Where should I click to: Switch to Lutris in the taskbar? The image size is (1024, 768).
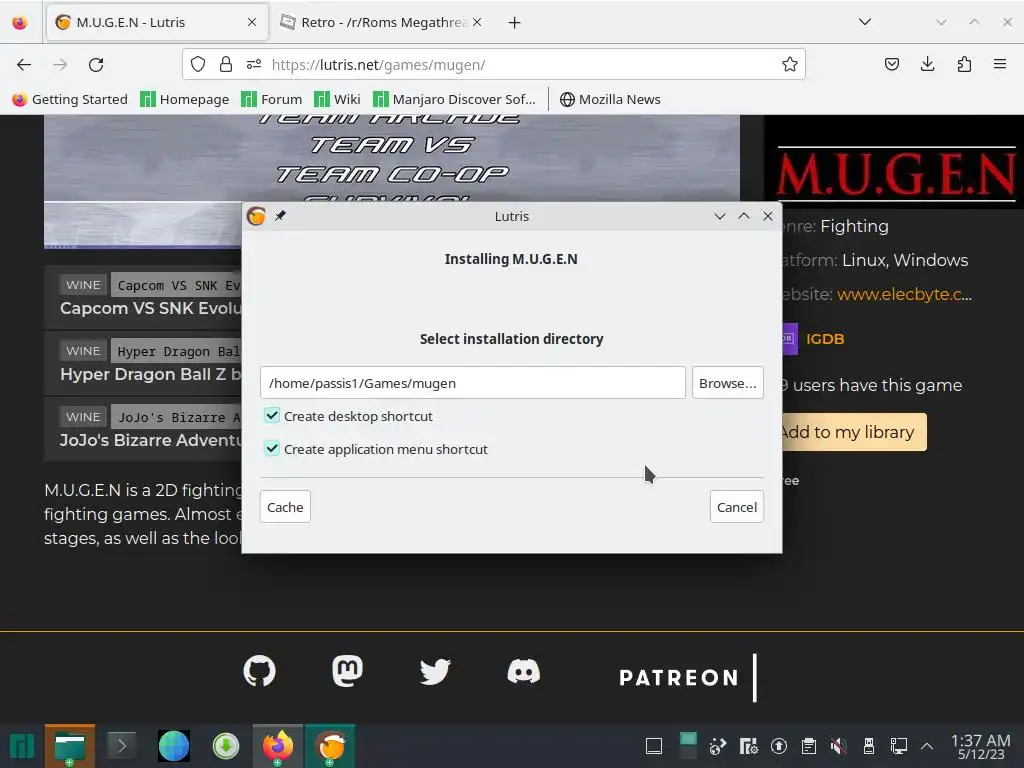[x=330, y=746]
